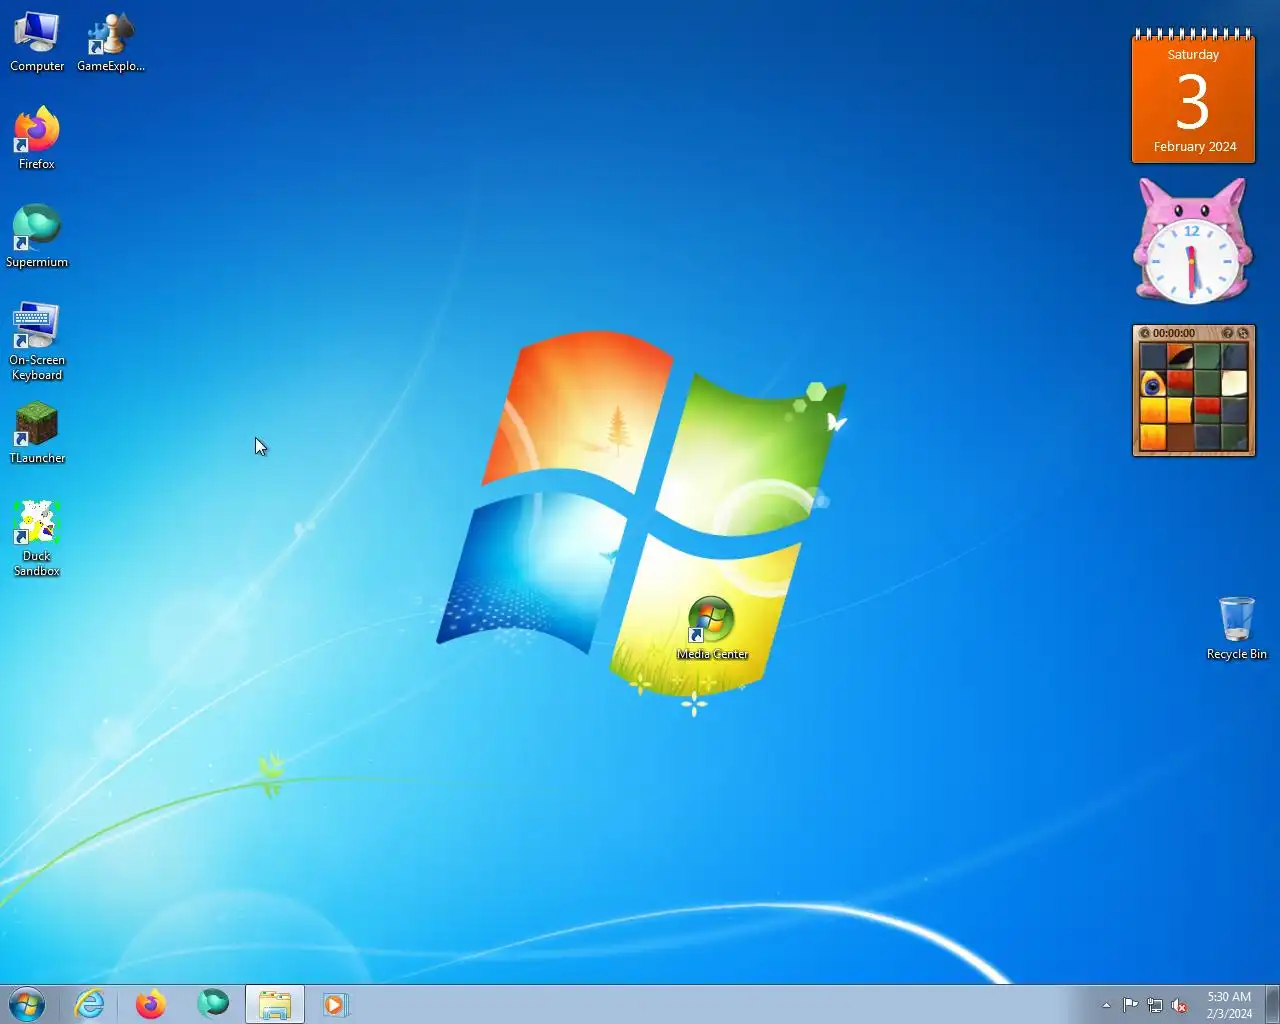Launch Windows Media Player from taskbar
The width and height of the screenshot is (1280, 1024).
tap(335, 1004)
